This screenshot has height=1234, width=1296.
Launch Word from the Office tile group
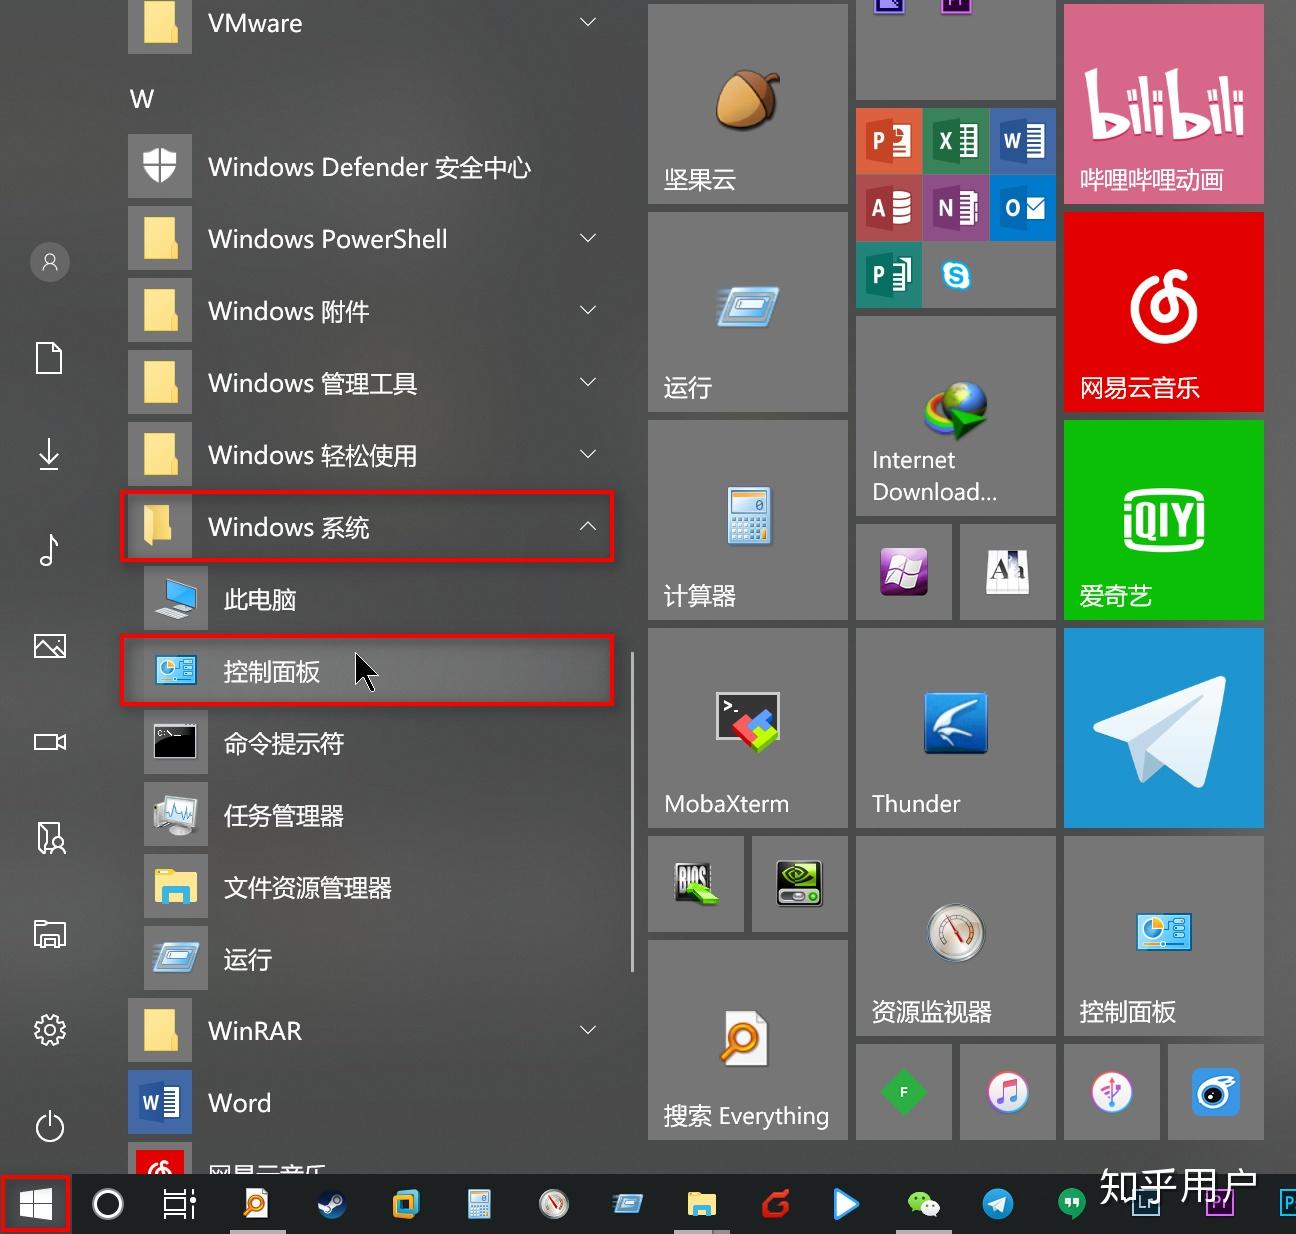(1022, 141)
